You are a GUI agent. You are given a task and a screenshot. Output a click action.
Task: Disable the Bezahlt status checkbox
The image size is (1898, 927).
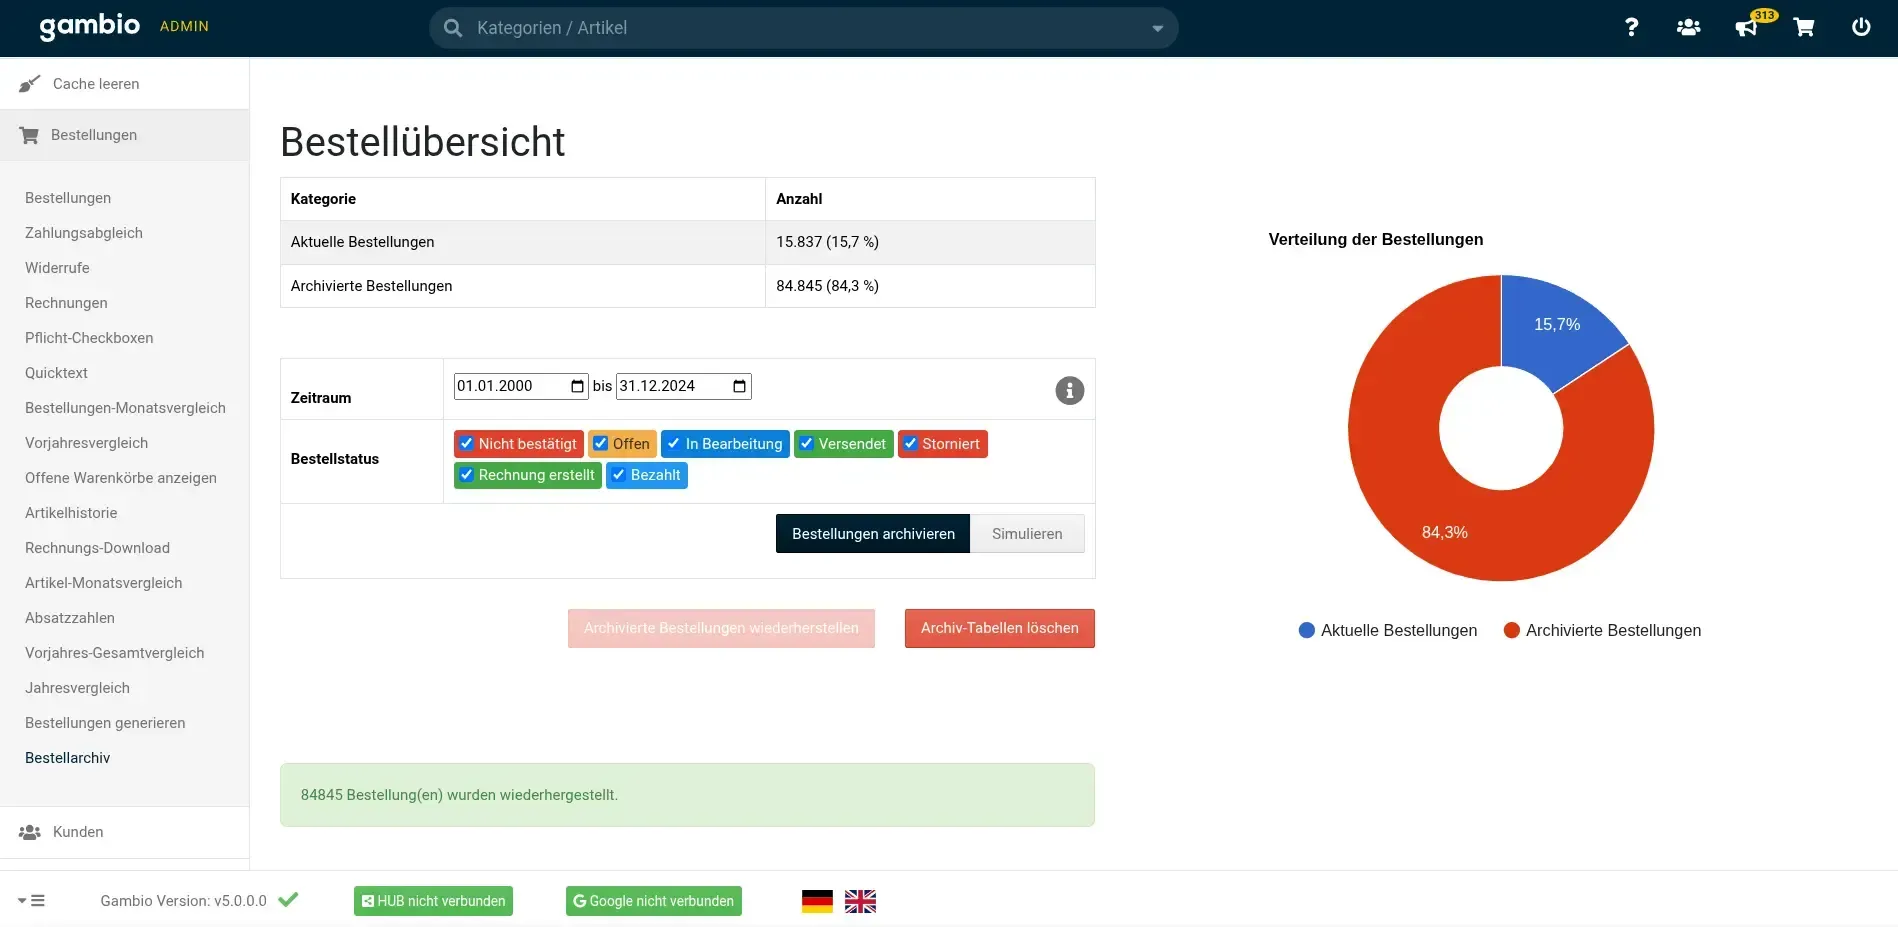pyautogui.click(x=619, y=475)
